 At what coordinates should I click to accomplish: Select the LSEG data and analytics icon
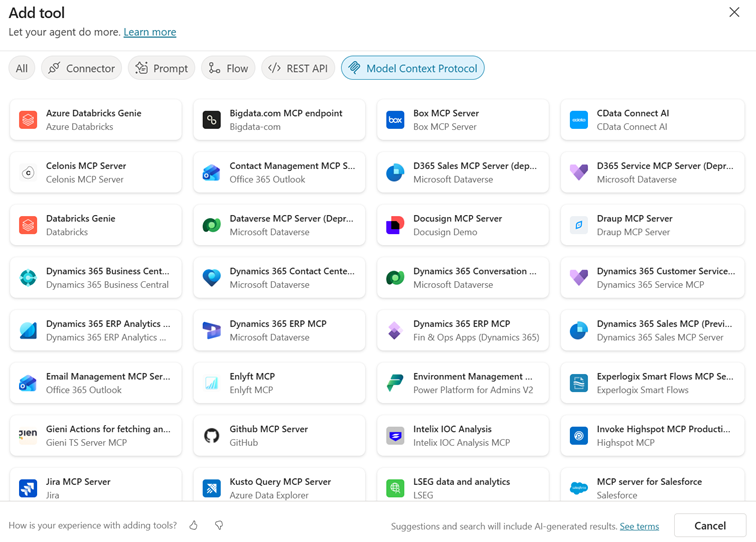coord(395,488)
